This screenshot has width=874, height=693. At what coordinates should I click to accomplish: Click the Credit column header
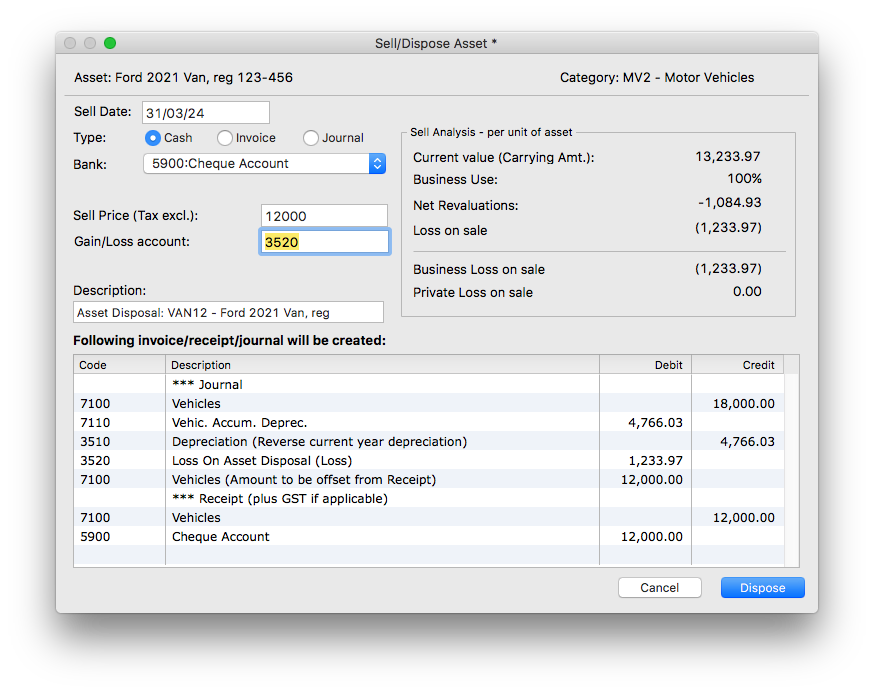[x=737, y=365]
